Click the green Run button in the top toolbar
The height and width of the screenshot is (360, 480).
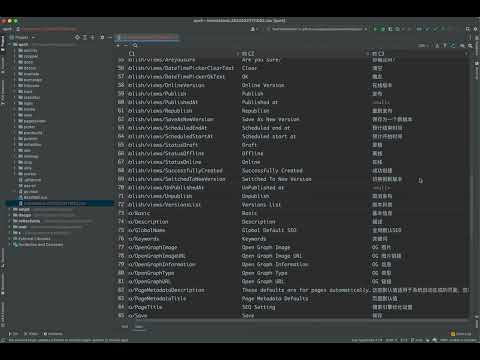(375, 29)
